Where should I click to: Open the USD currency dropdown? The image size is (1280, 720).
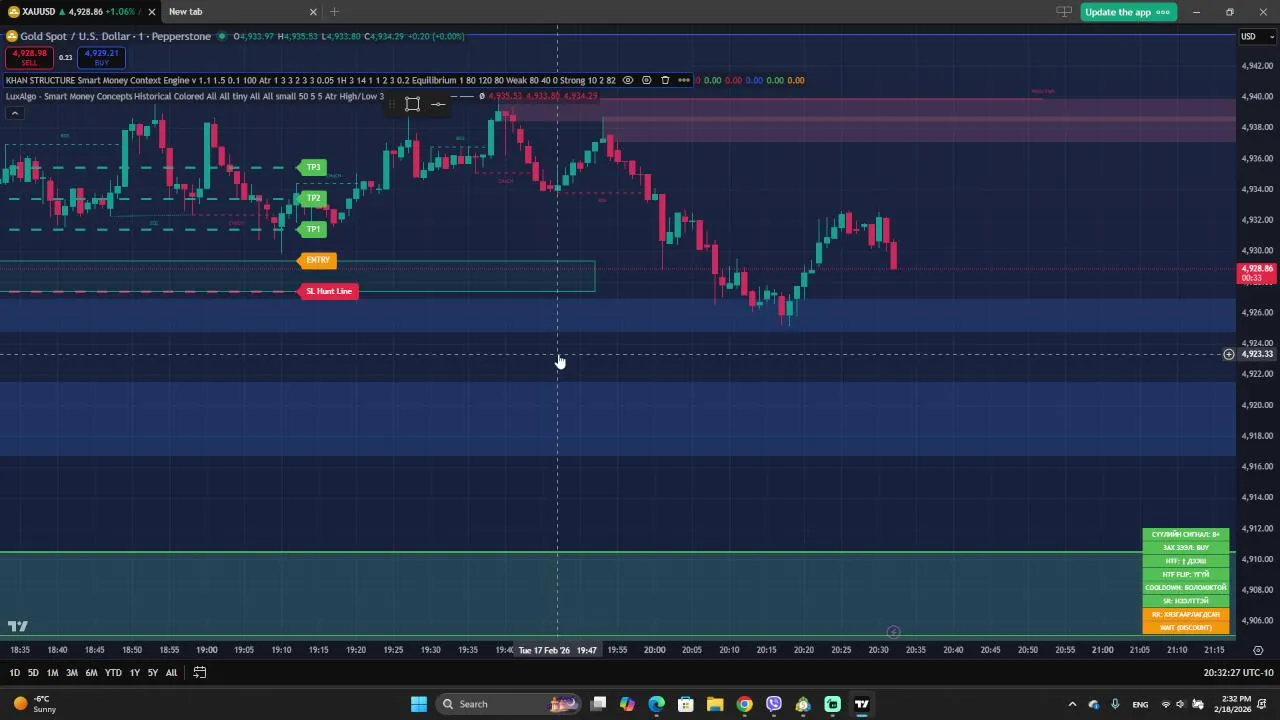(1257, 37)
